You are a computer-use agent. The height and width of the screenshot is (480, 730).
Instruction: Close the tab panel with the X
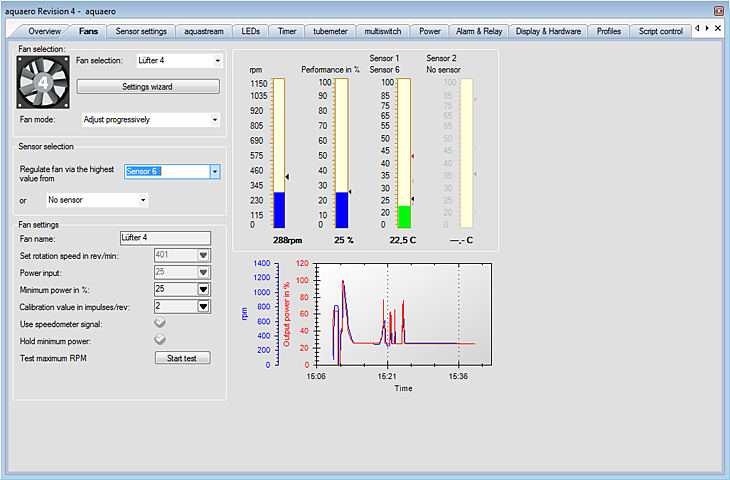tap(717, 29)
